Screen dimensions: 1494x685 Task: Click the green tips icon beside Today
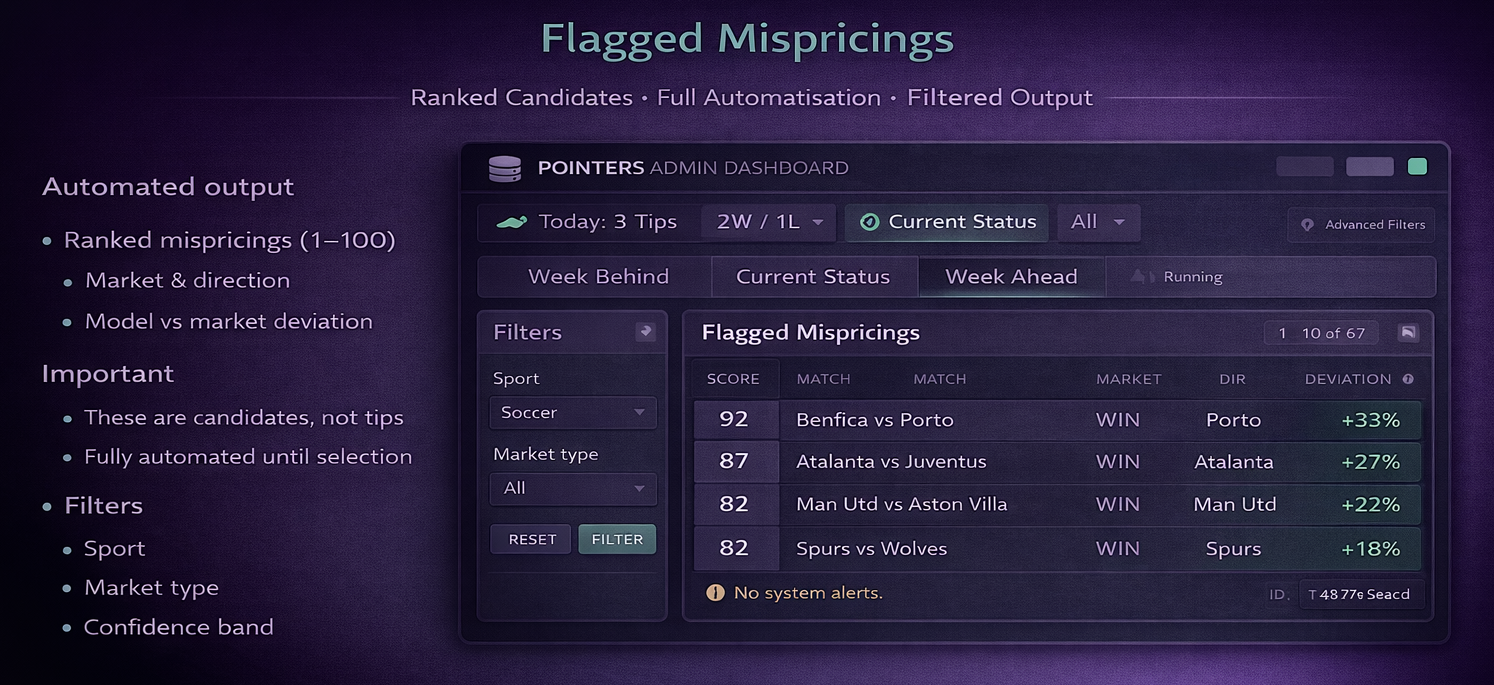pyautogui.click(x=512, y=222)
